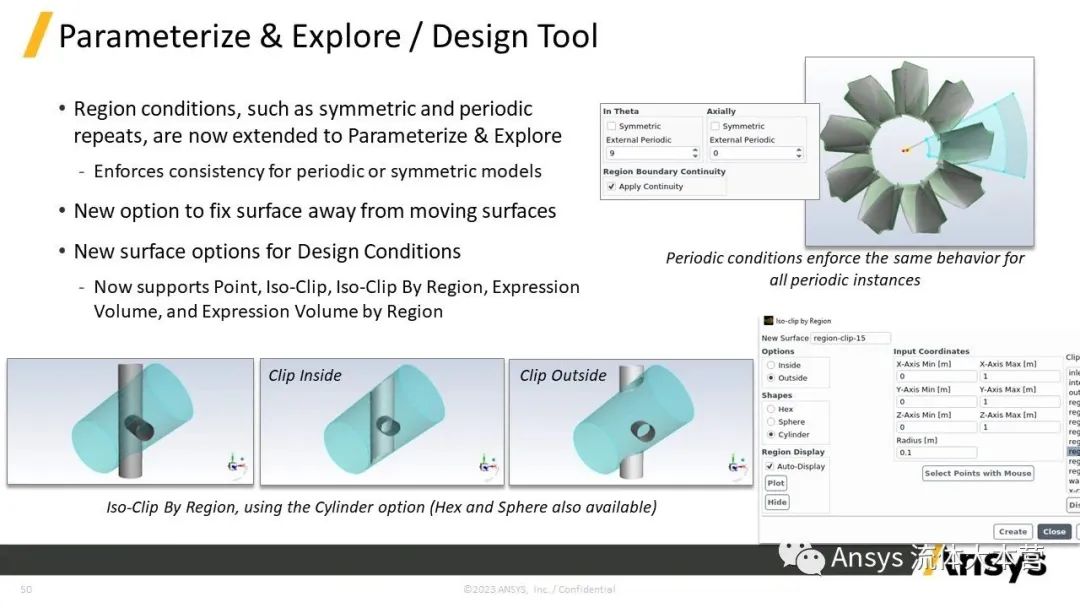This screenshot has width=1080, height=608.
Task: Click the 'Iso-Clip By Region, using the Cylinder option' caption
Action: coord(381,507)
